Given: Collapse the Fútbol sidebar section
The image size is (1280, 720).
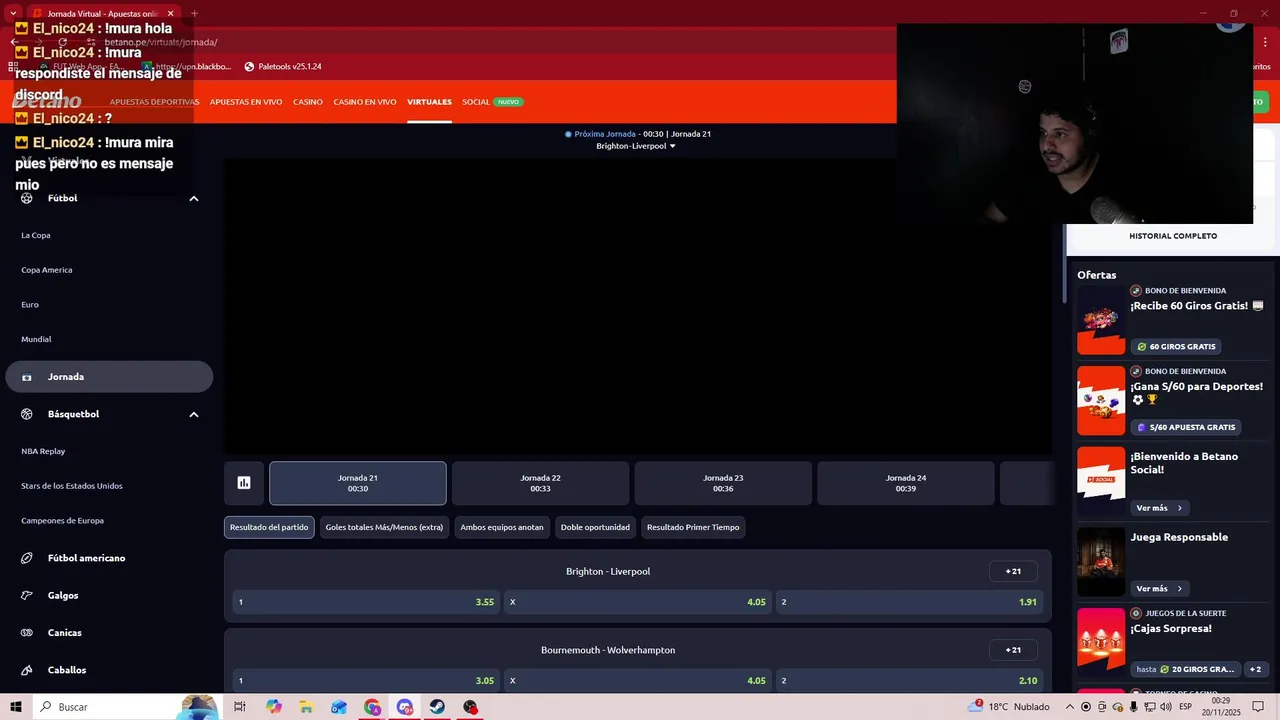Looking at the screenshot, I should tap(194, 198).
